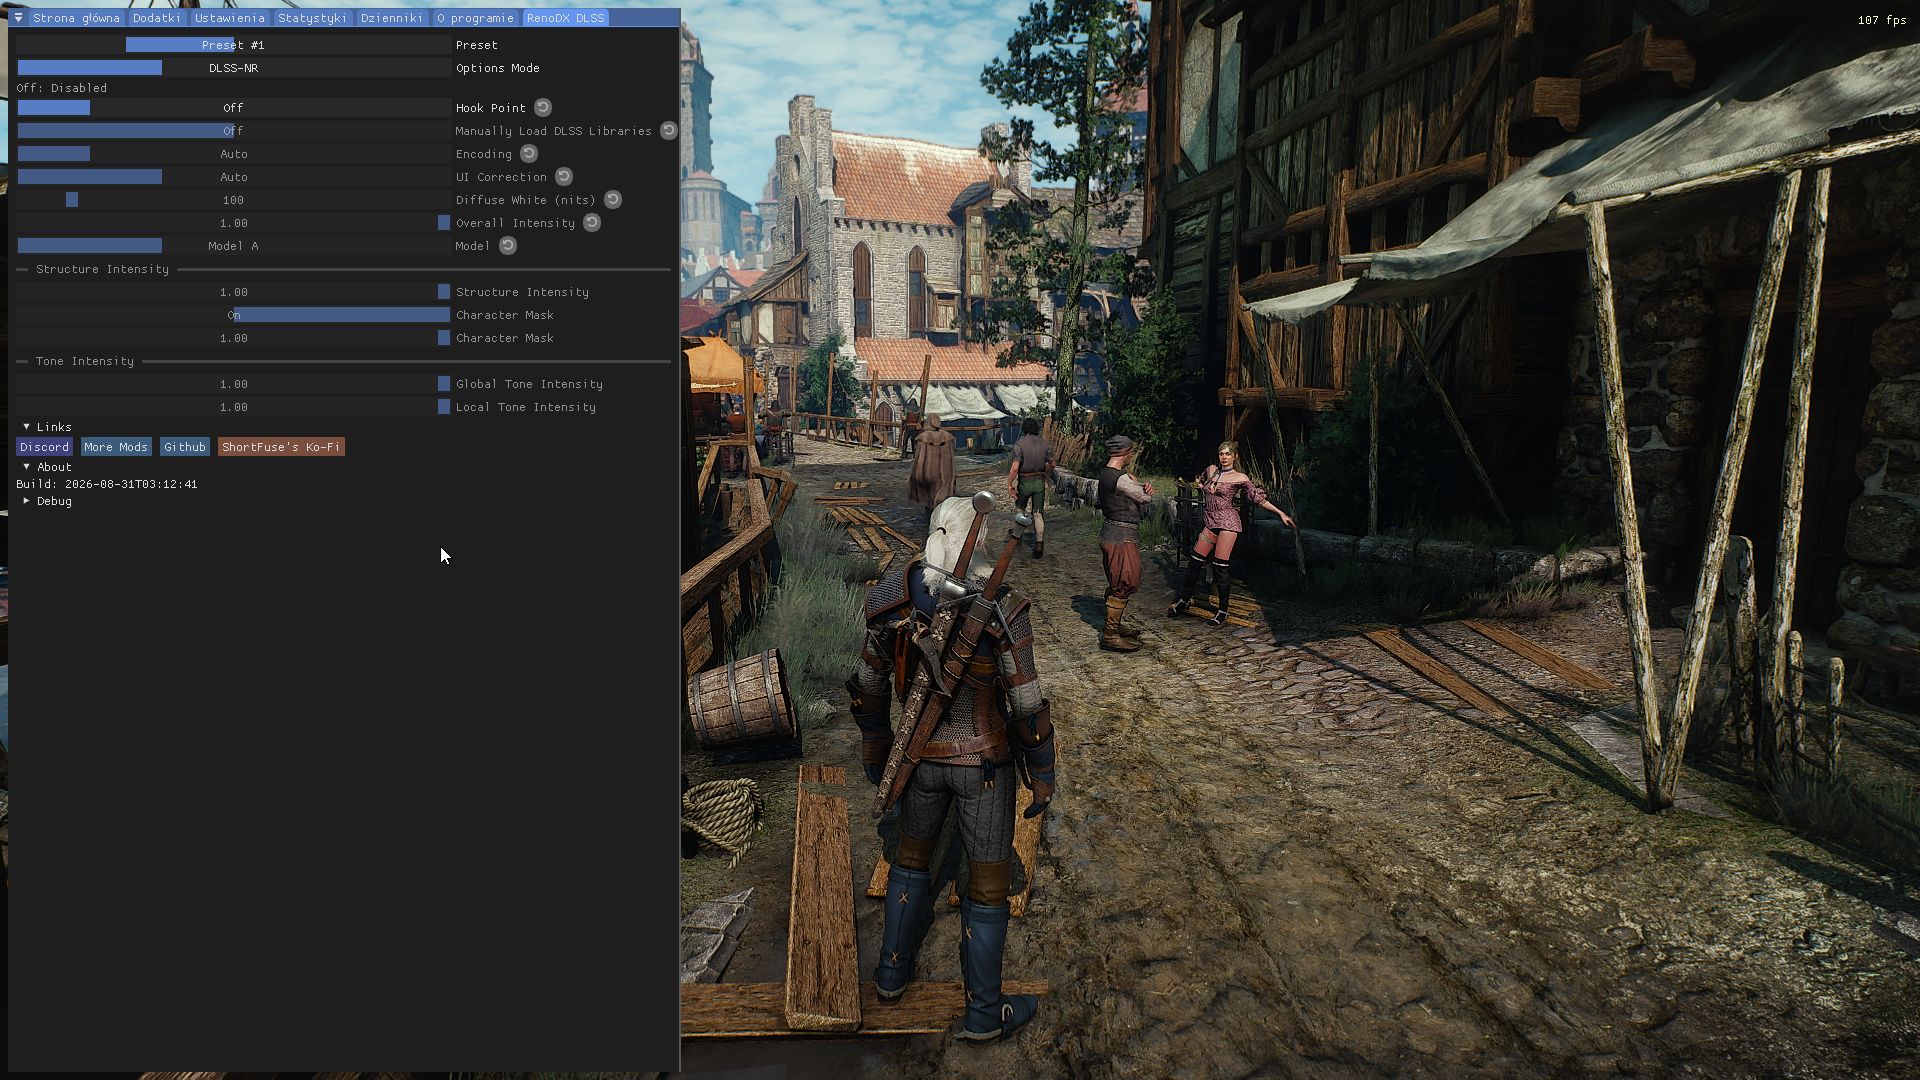Reset the UI Correction setting
Viewport: 1920px width, 1080px height.
click(x=564, y=176)
